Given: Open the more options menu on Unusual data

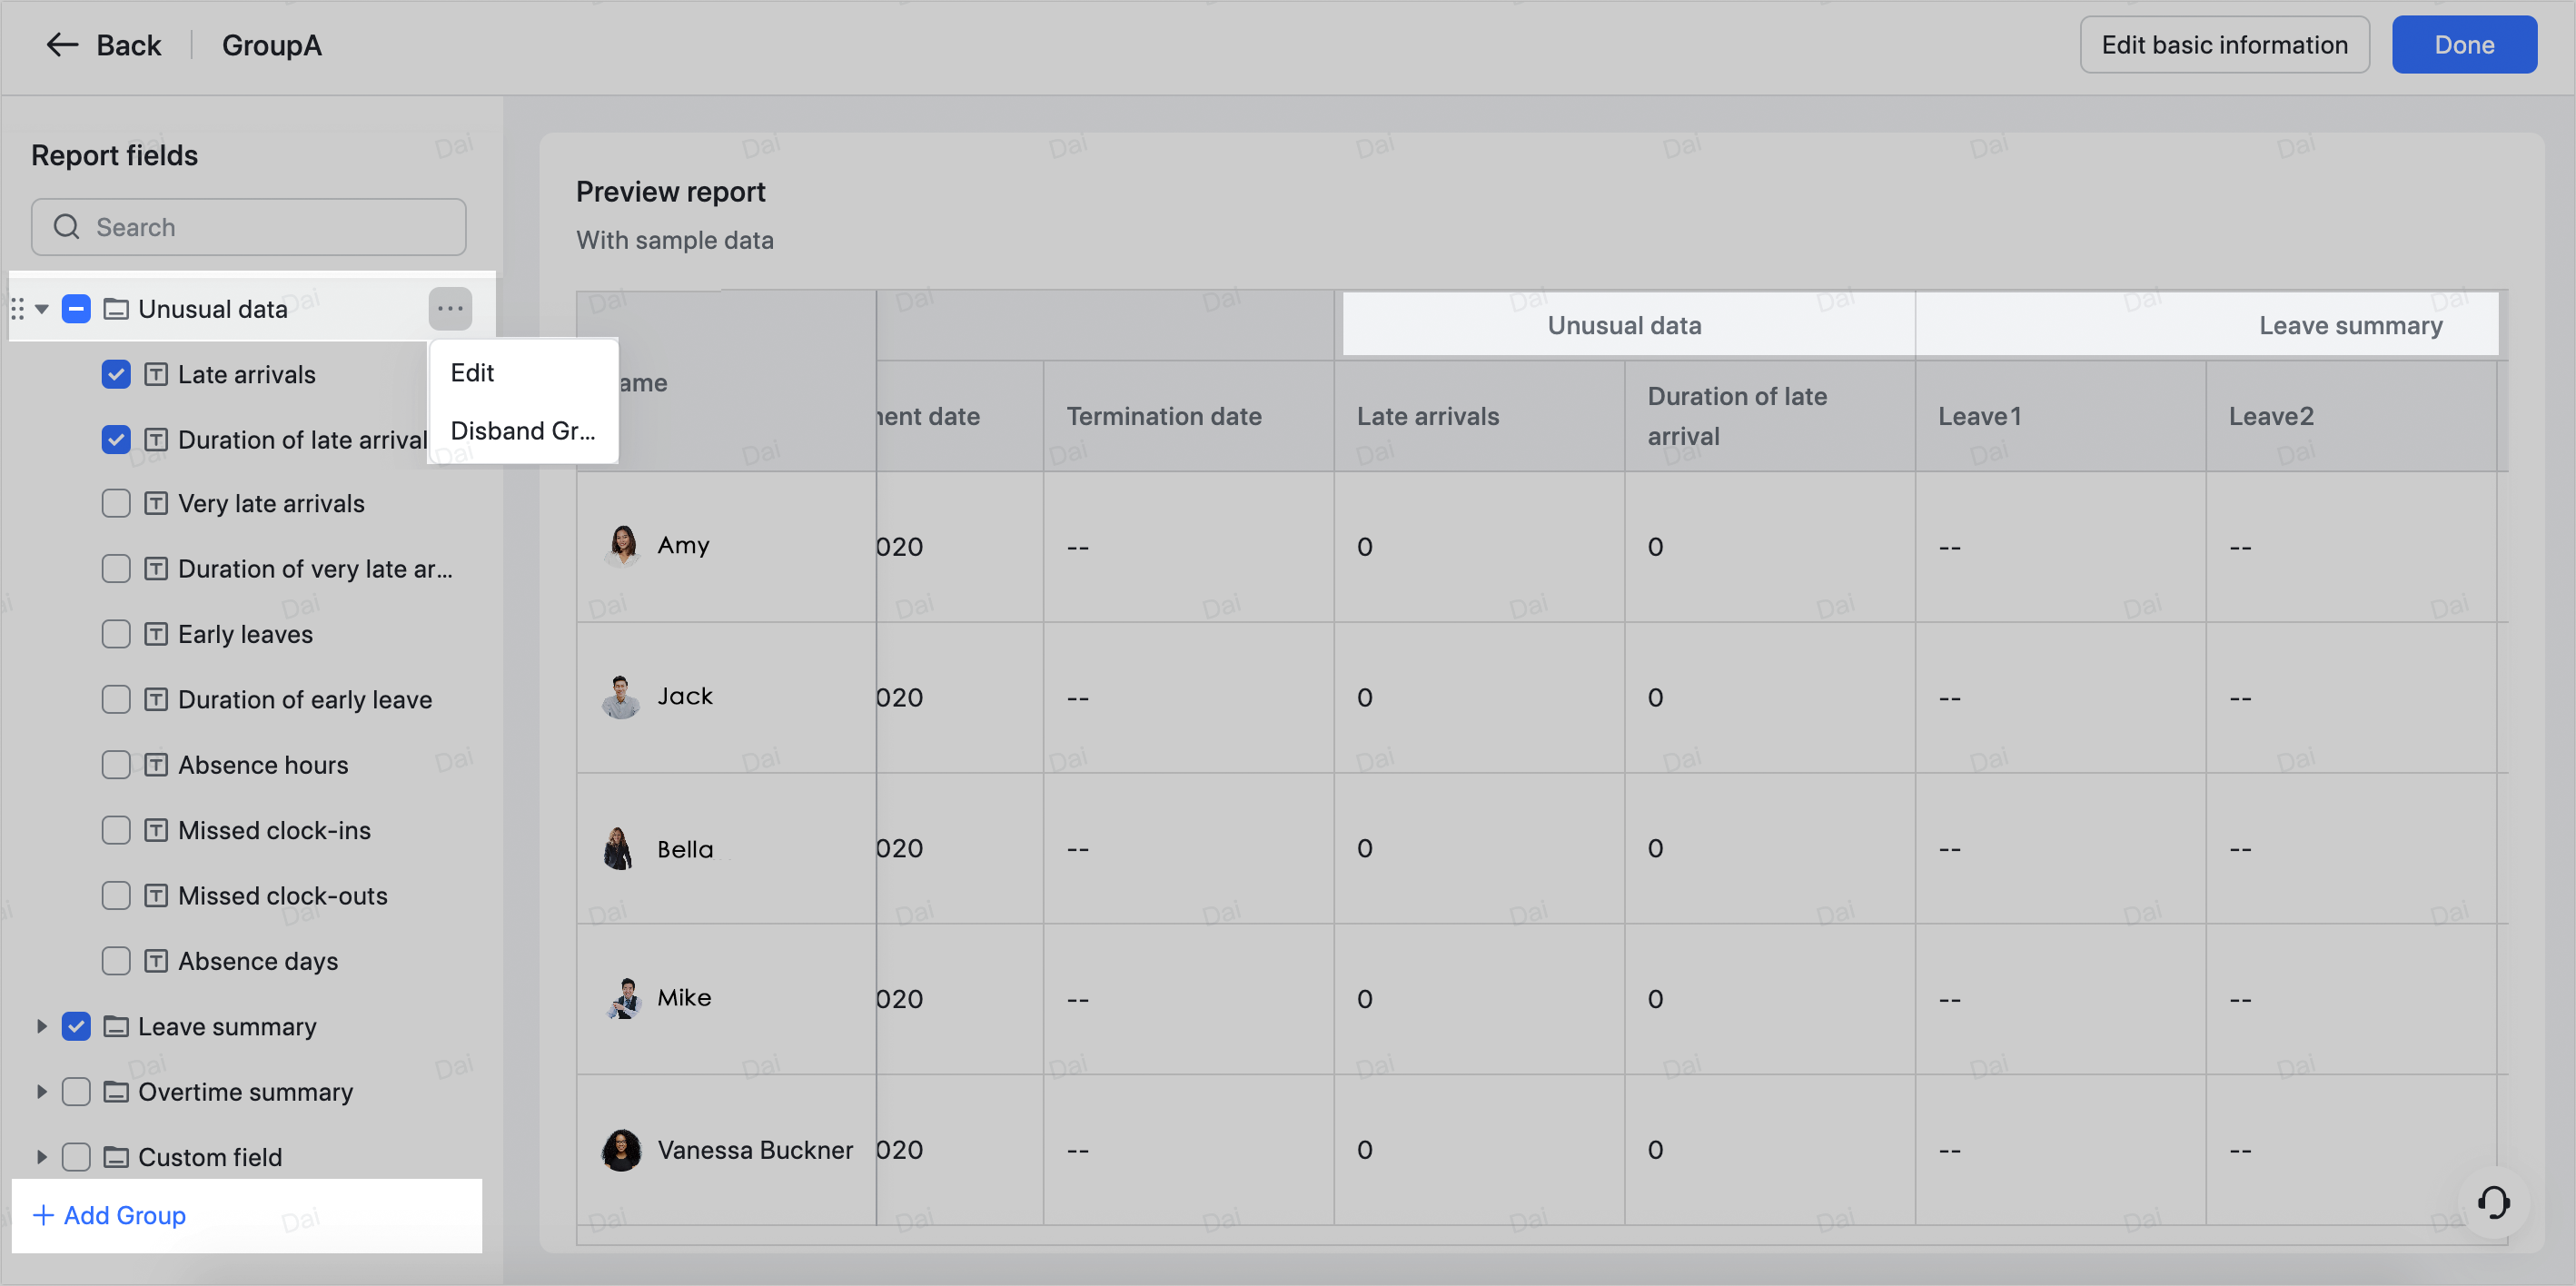Looking at the screenshot, I should (449, 308).
